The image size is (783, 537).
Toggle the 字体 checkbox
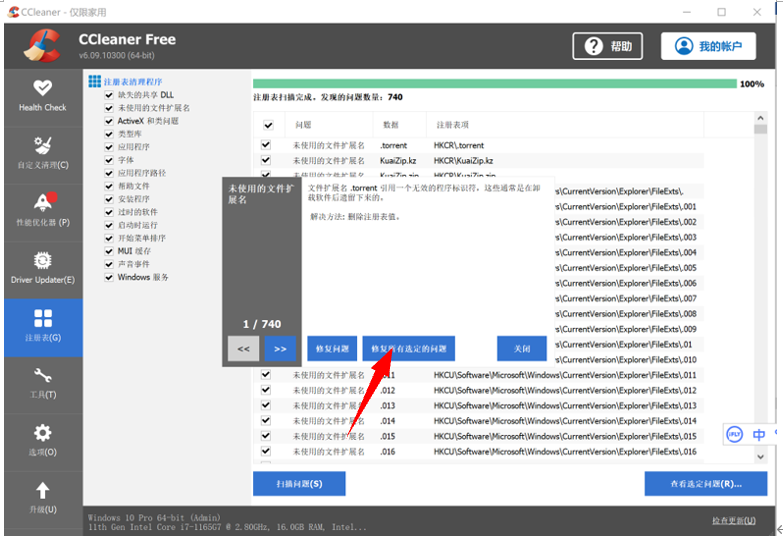[109, 160]
